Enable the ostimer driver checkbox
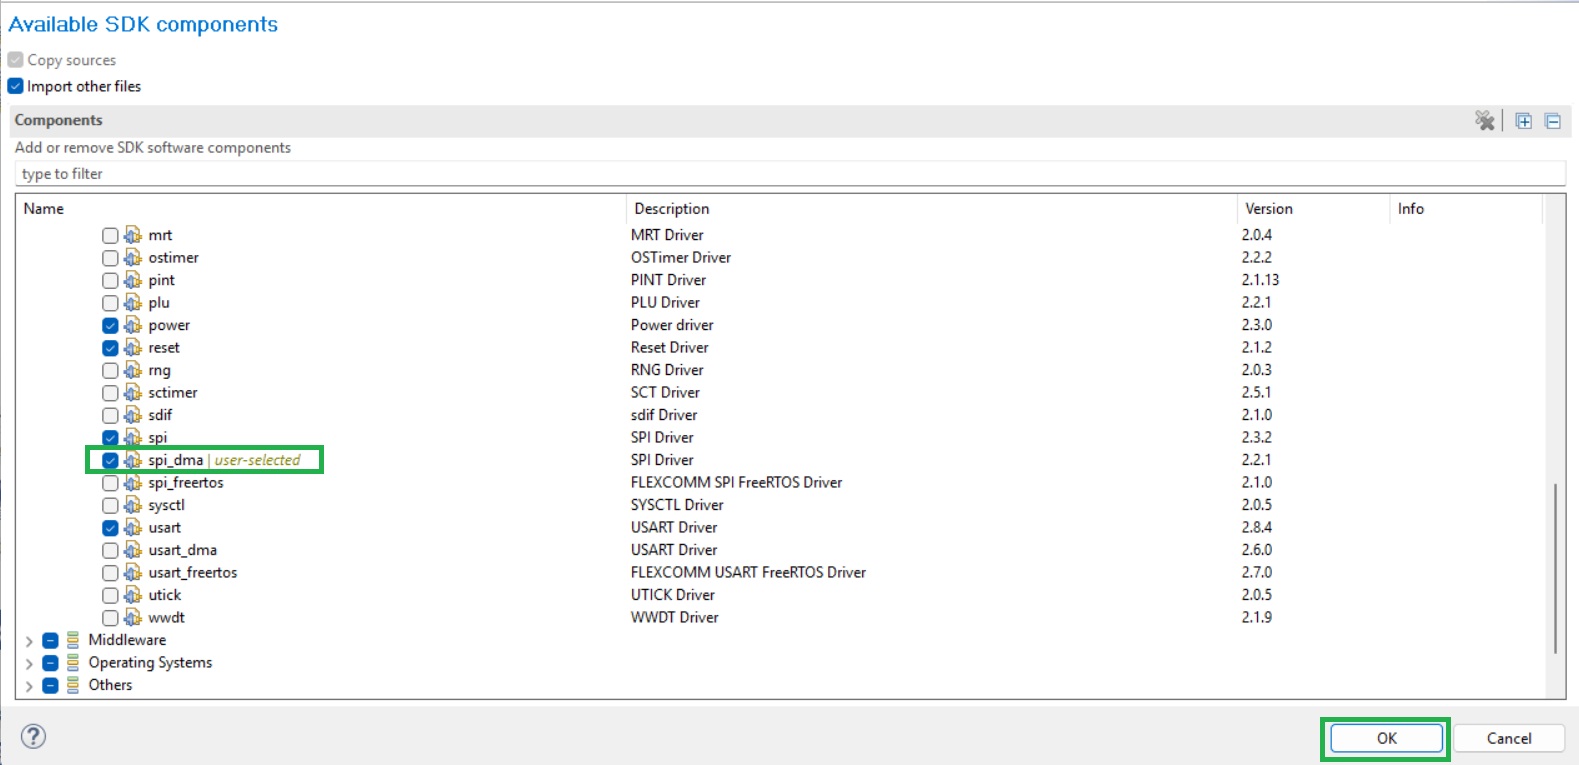Screen dimensions: 1579x765 coord(110,258)
